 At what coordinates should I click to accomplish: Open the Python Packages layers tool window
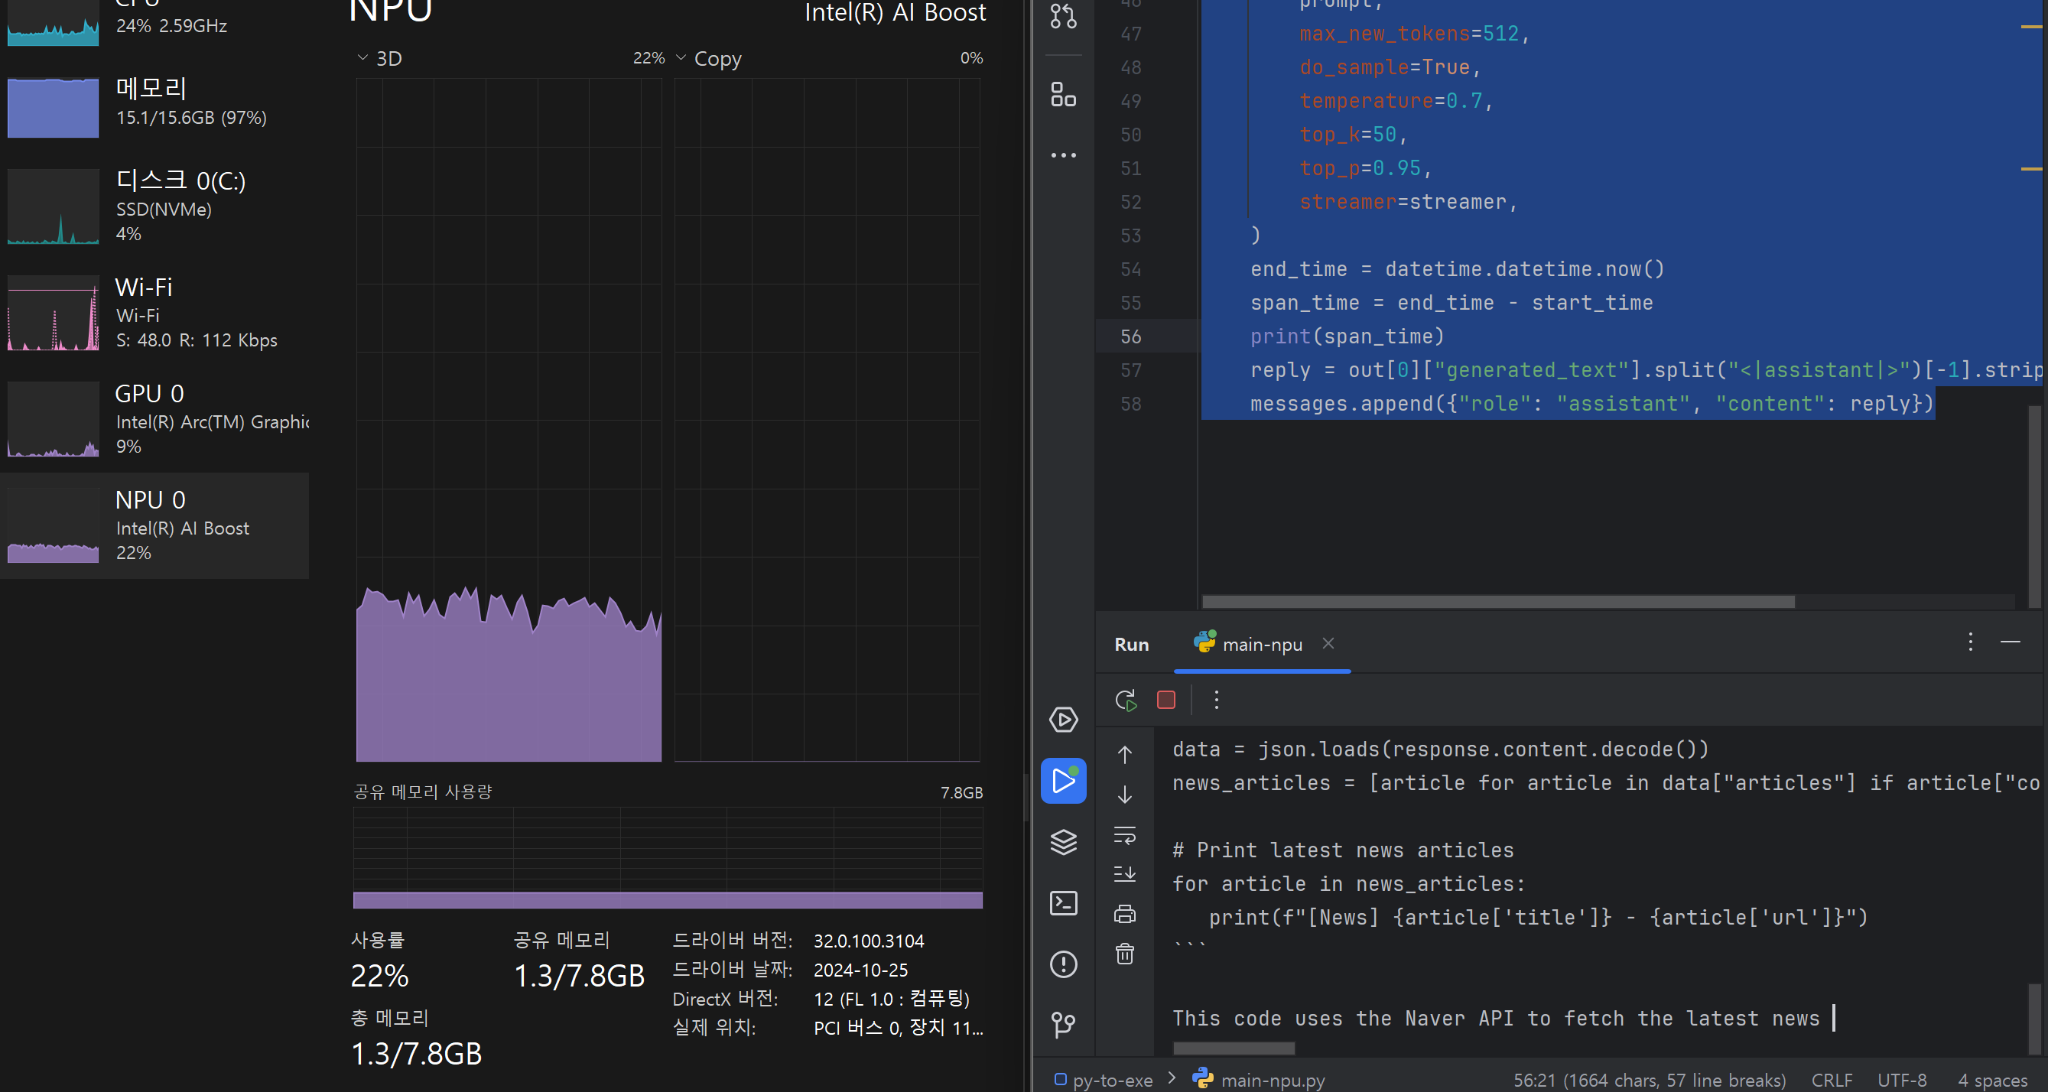pyautogui.click(x=1064, y=842)
